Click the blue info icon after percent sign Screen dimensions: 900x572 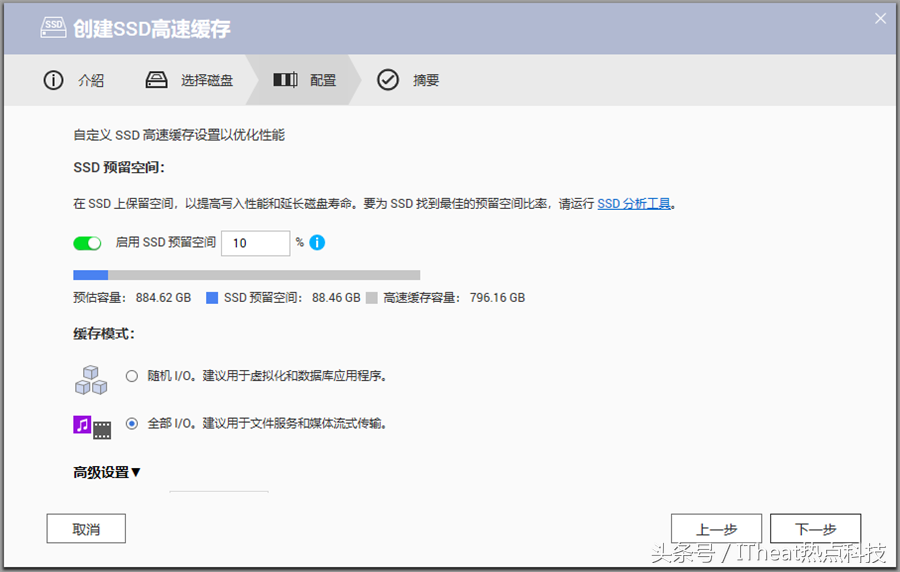coord(317,243)
